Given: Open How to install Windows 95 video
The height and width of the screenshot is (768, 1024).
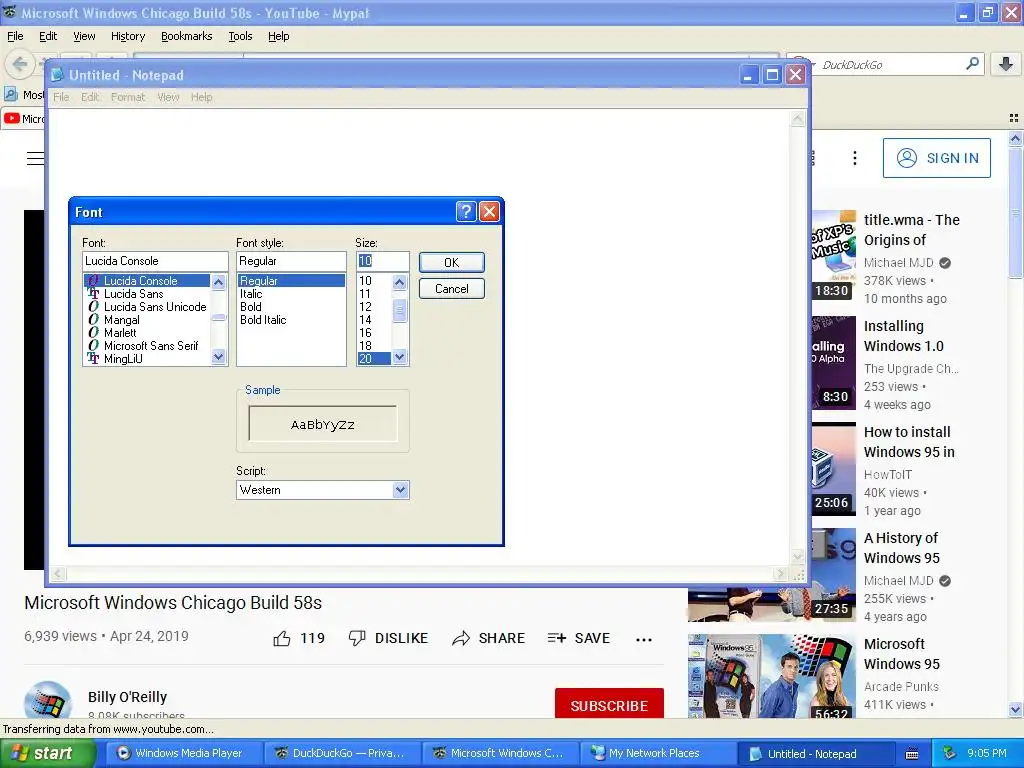Looking at the screenshot, I should pos(909,442).
